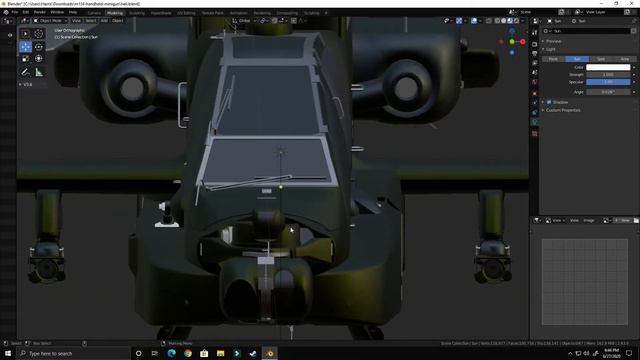Screen dimensions: 640x360
Task: Select the Annotate pencil tool
Action: pyautogui.click(x=25, y=72)
